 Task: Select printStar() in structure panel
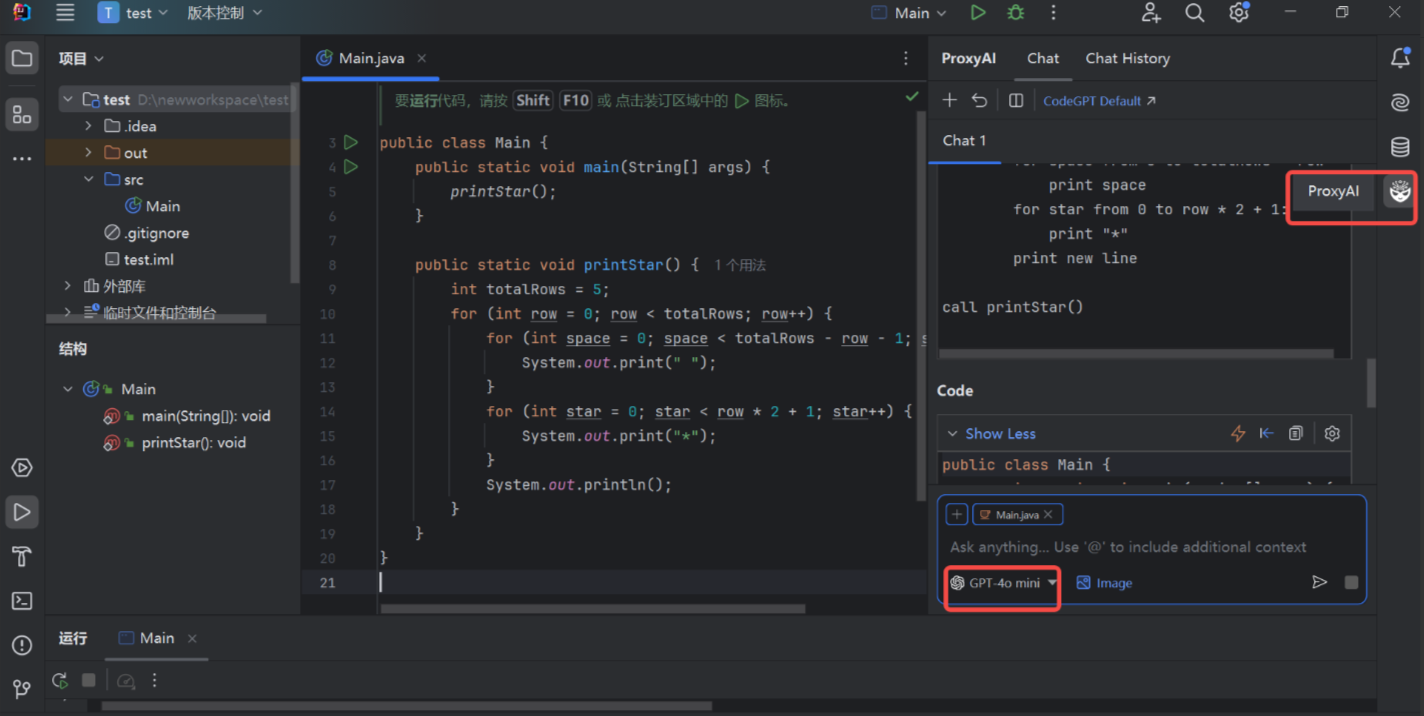[x=175, y=443]
